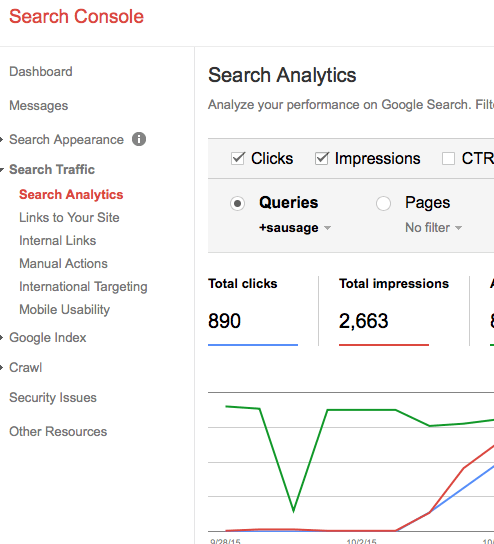This screenshot has width=494, height=544.
Task: Open the Dashboard page
Action: pos(41,72)
